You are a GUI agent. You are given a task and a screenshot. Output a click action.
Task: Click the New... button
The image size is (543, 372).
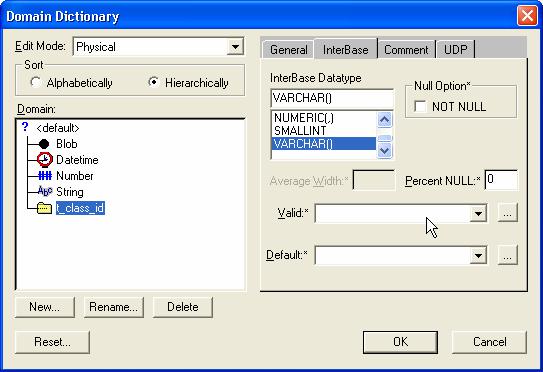point(45,307)
